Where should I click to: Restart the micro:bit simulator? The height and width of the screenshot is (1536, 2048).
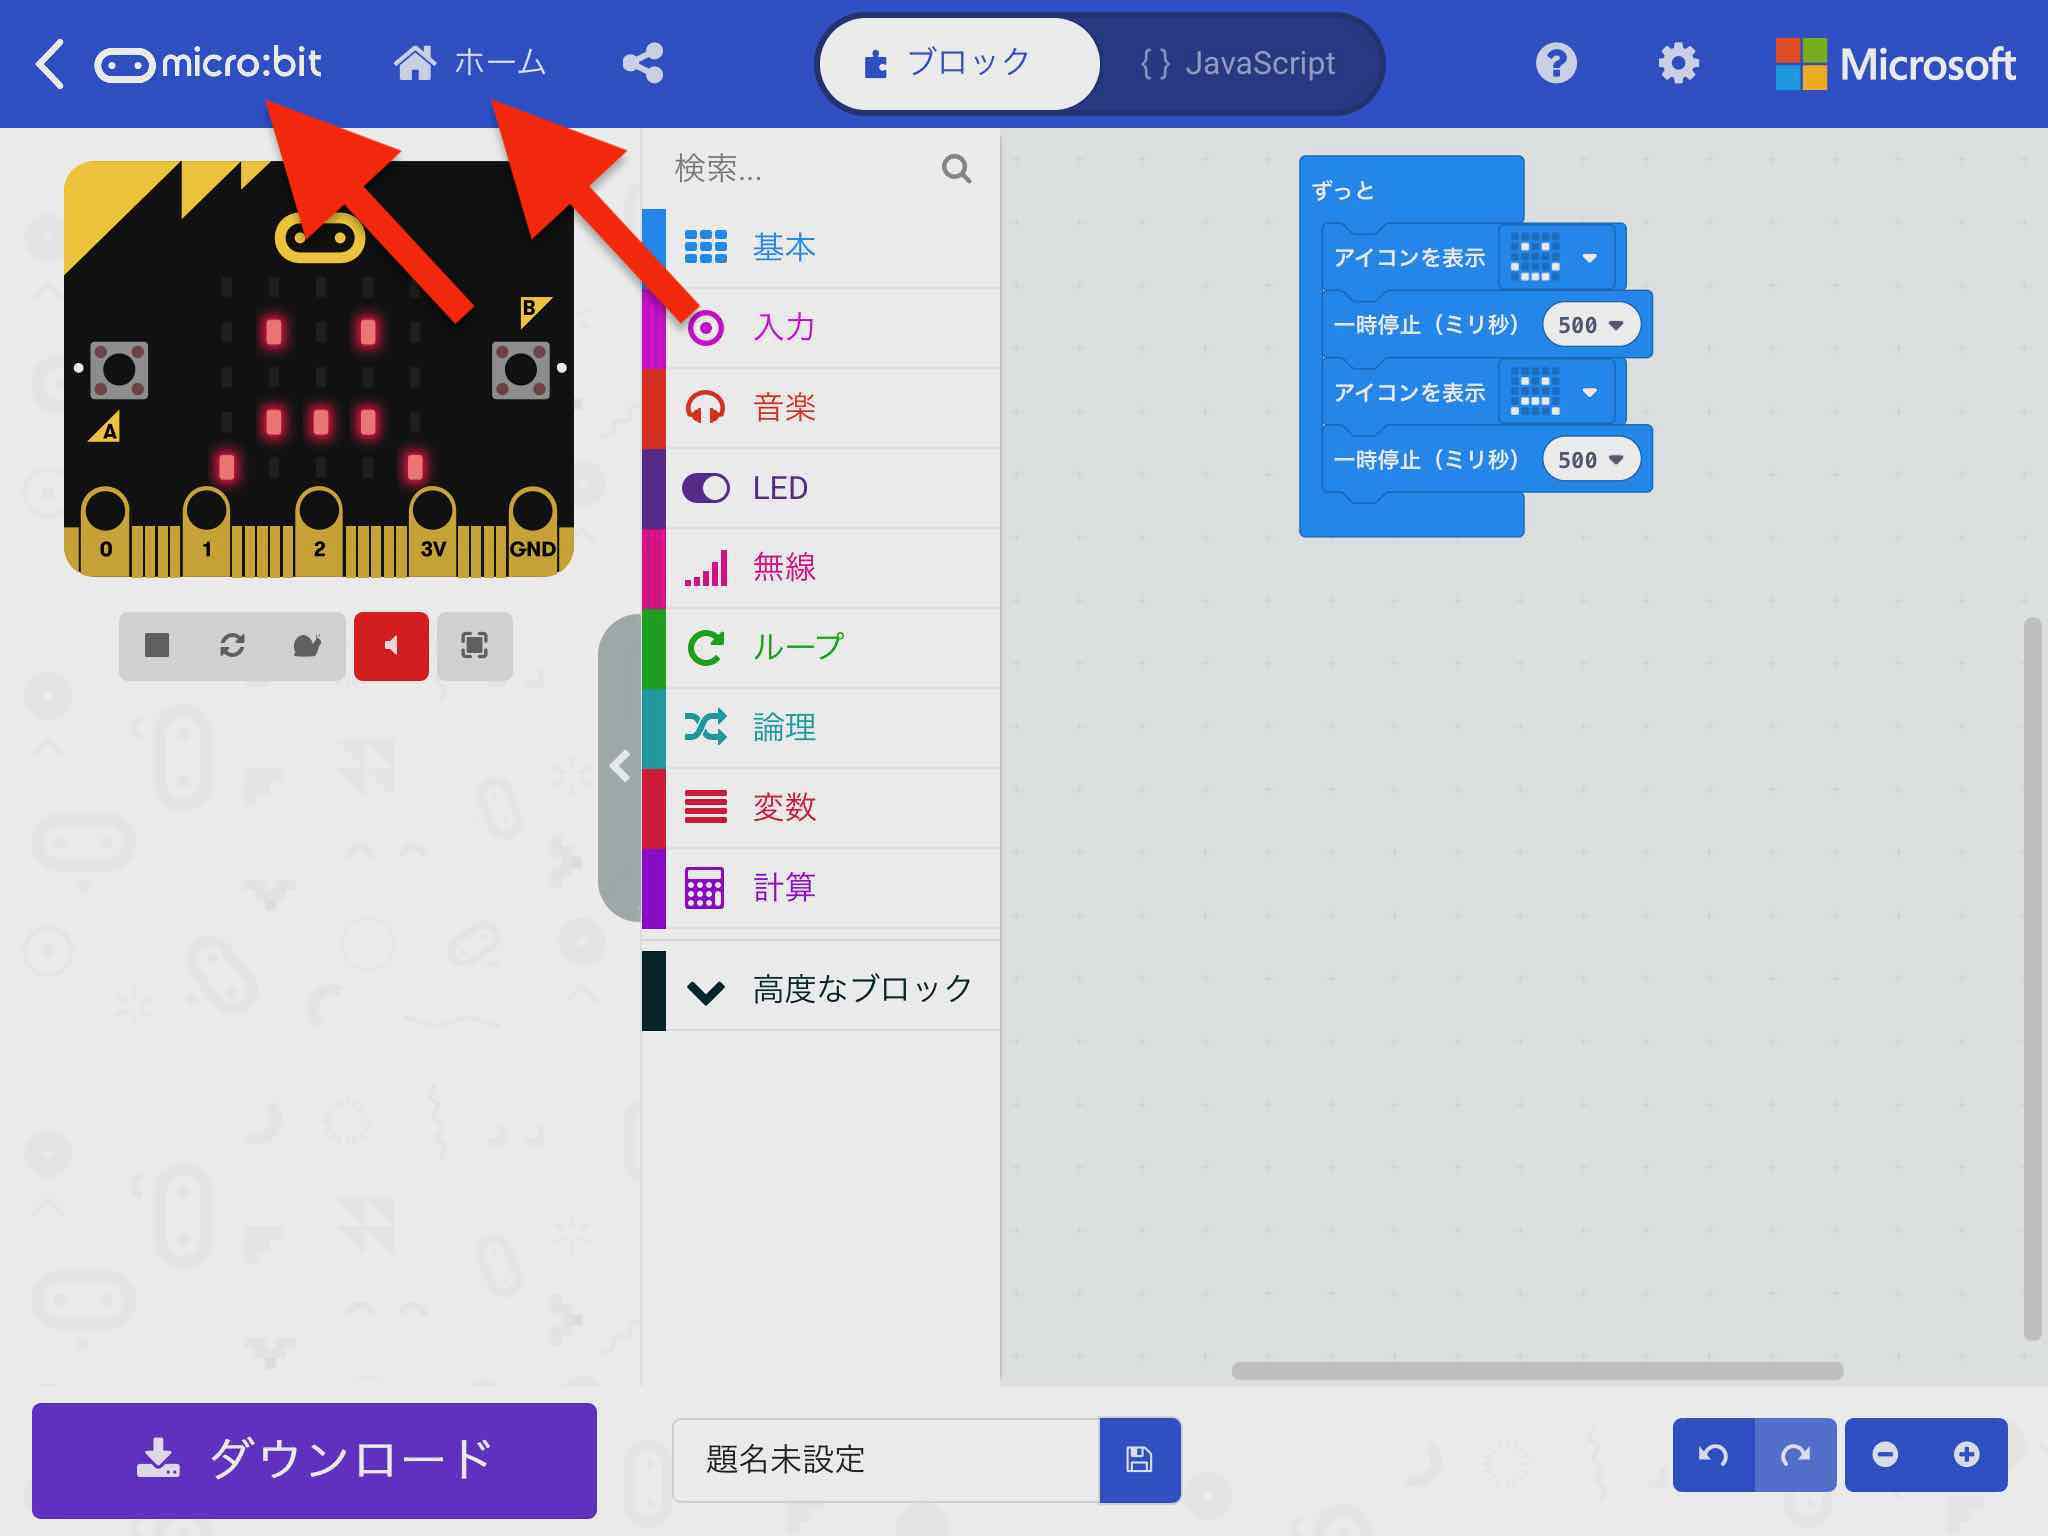pyautogui.click(x=232, y=647)
